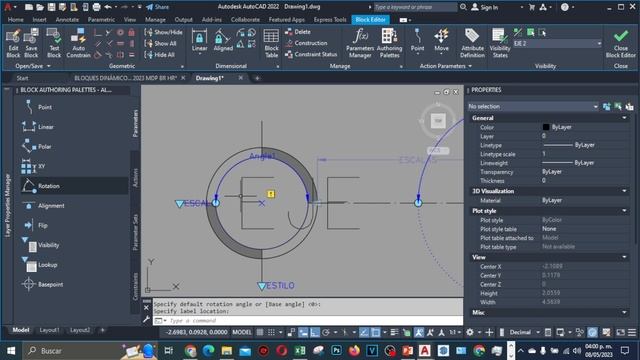
Task: Switch to Express Tools tab
Action: click(x=330, y=19)
